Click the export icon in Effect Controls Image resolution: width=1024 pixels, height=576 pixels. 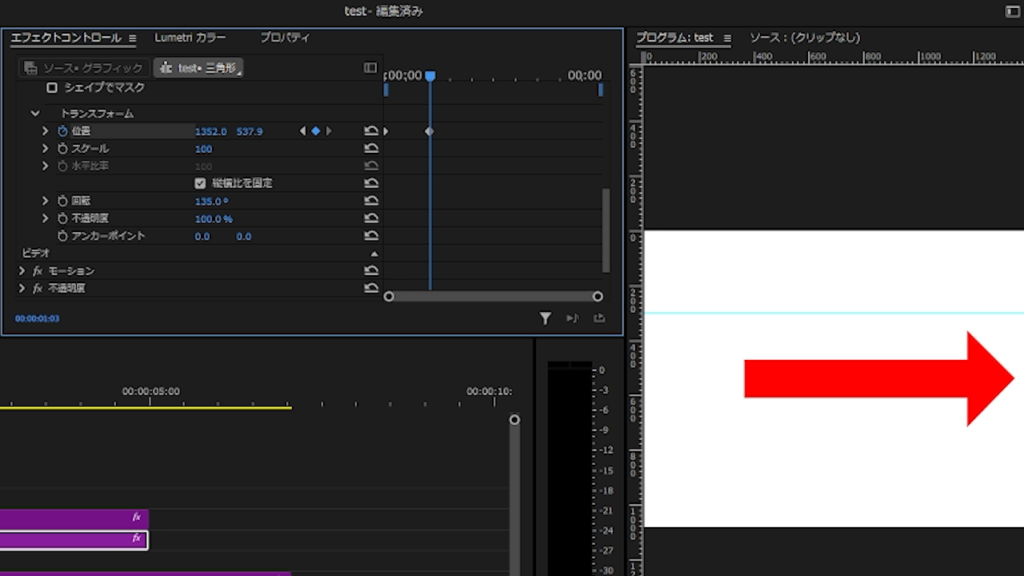[x=599, y=318]
